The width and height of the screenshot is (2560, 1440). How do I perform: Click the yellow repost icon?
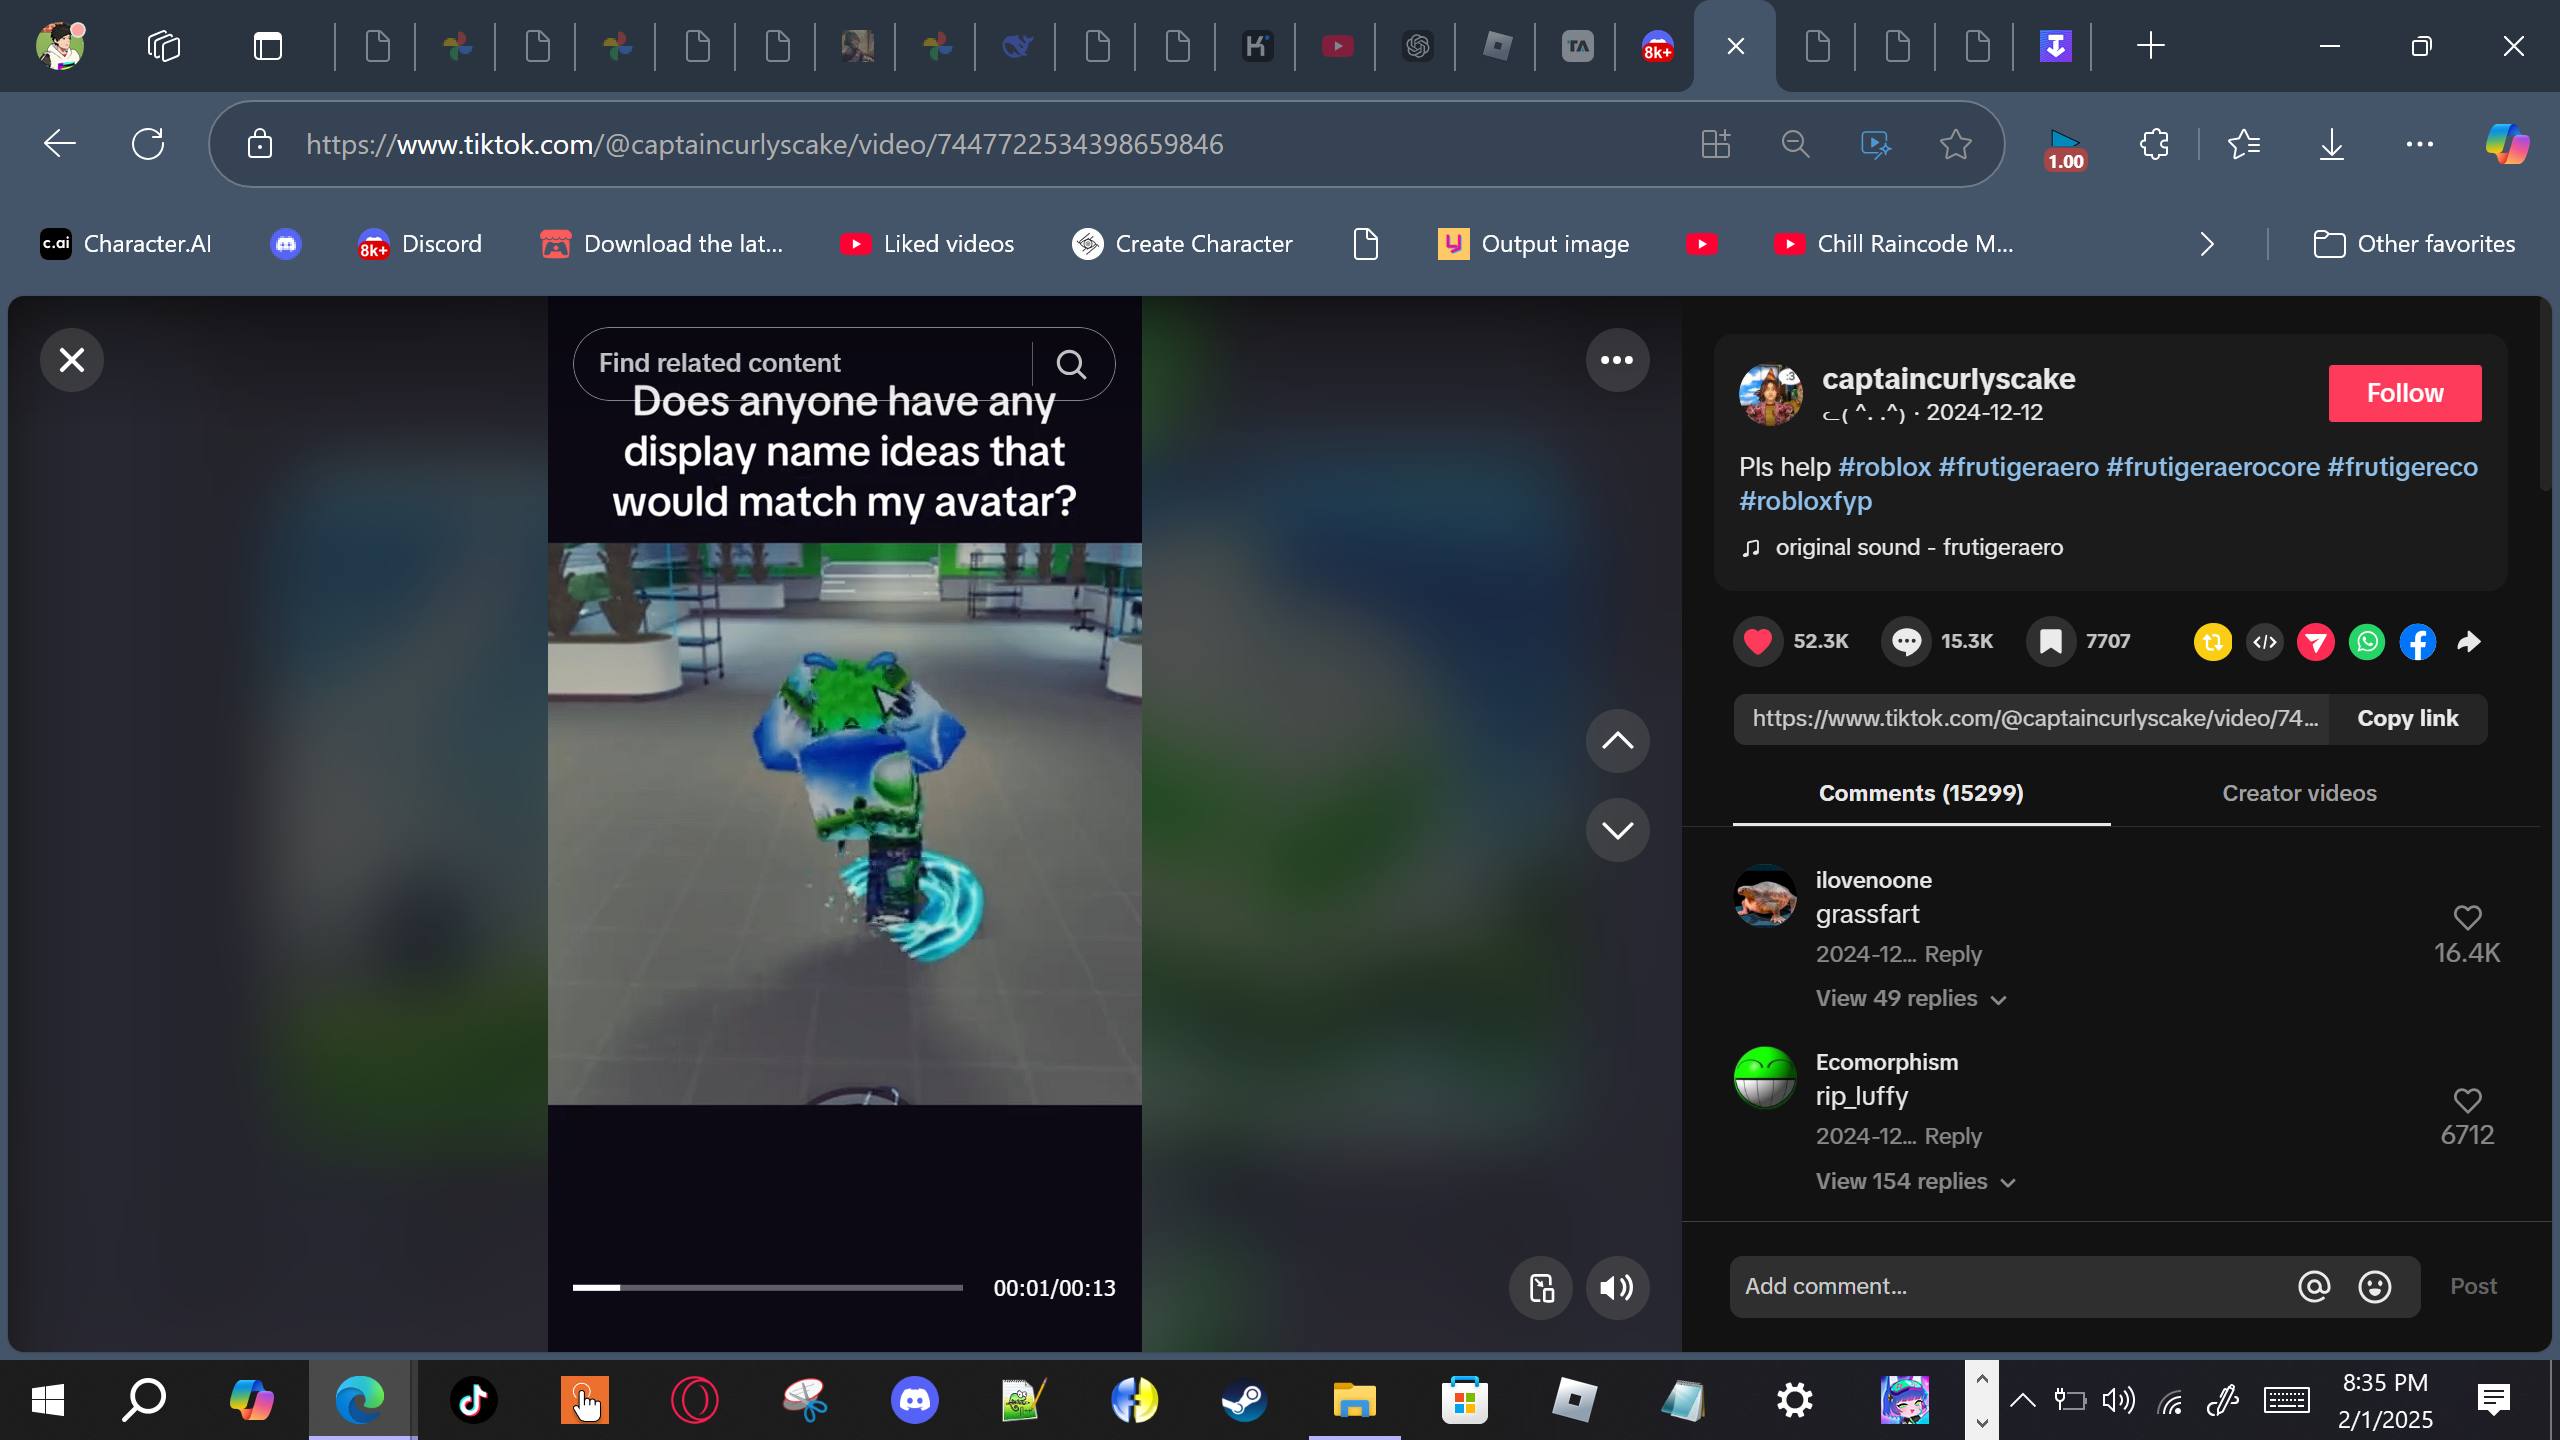[x=2213, y=642]
